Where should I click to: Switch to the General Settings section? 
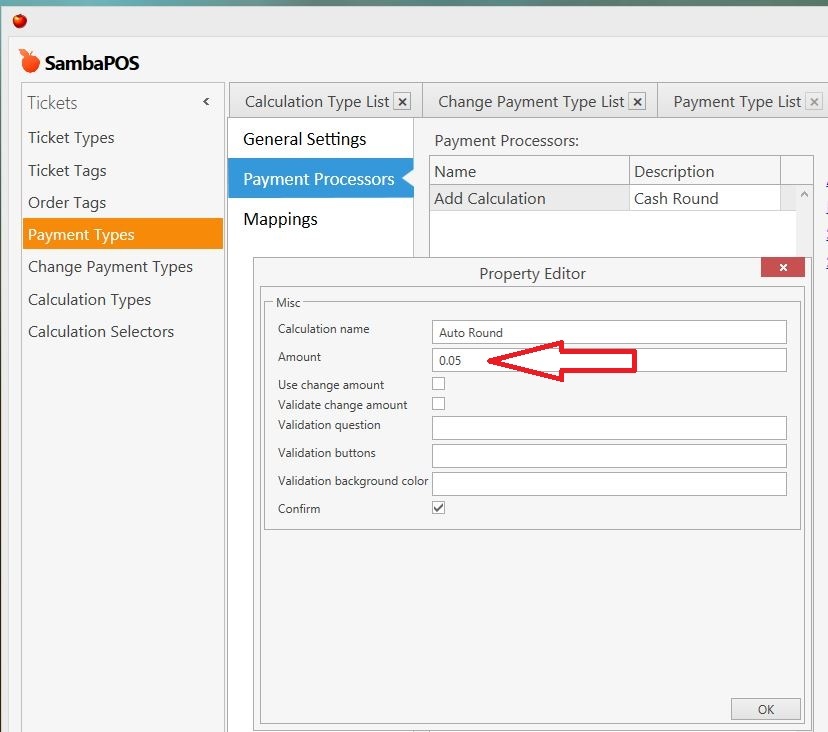(303, 139)
